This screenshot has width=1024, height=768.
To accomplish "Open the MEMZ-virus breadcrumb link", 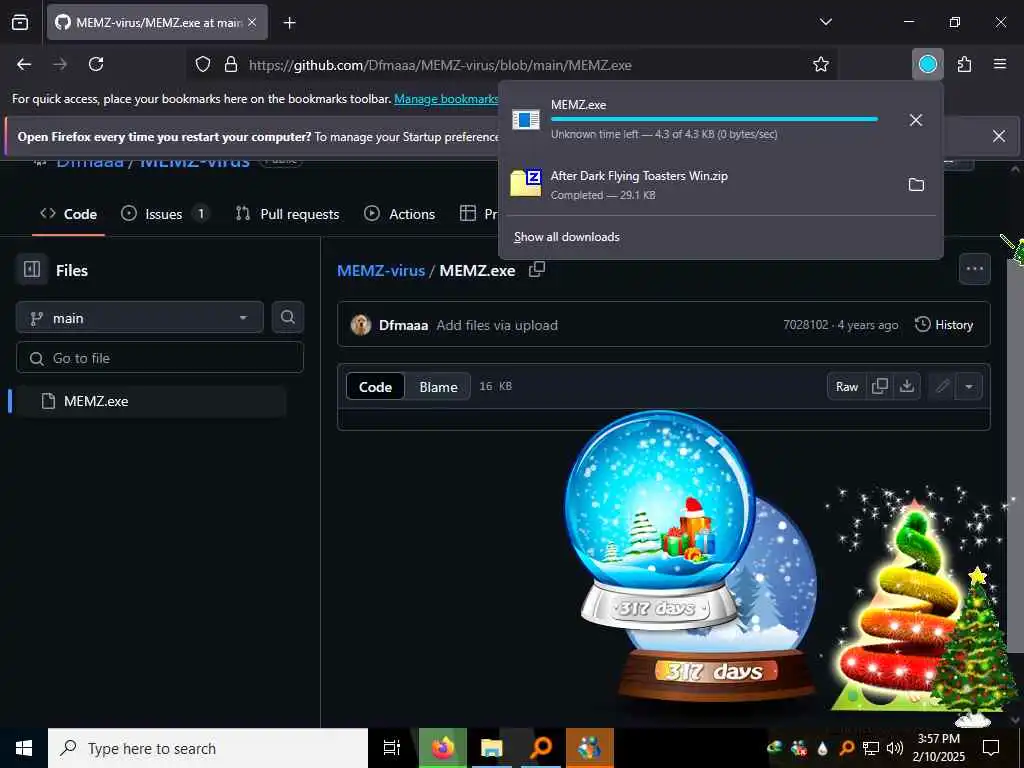I will click(x=381, y=270).
